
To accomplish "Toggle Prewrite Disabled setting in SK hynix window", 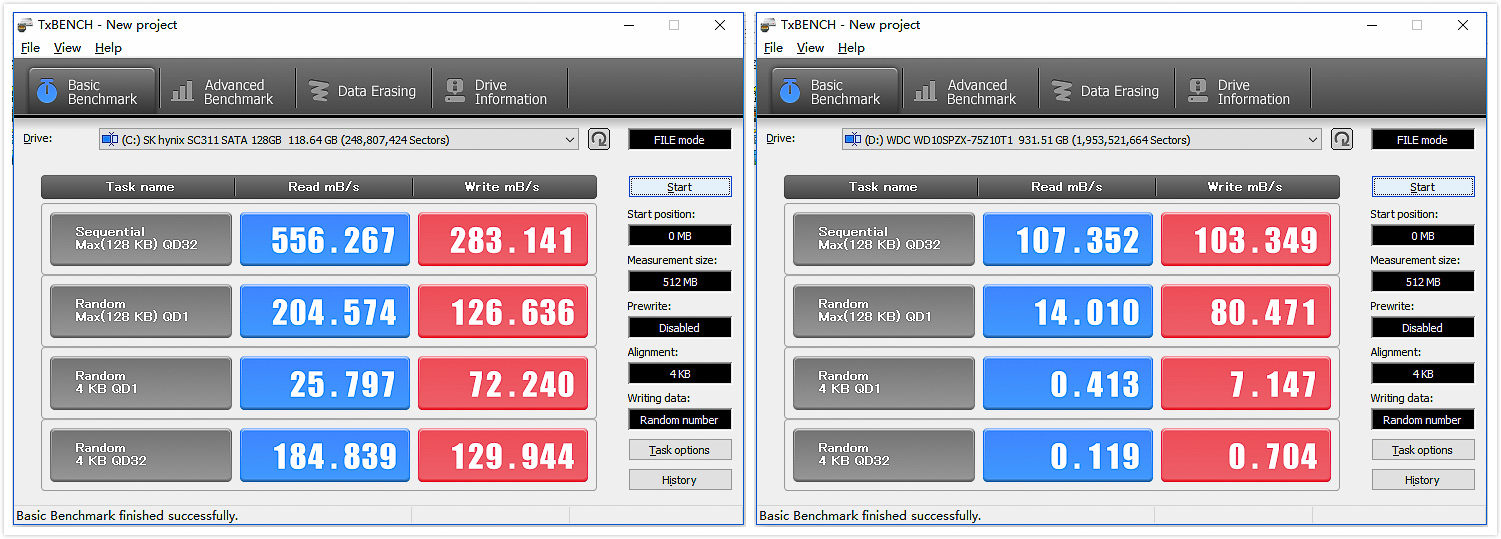I will pos(679,328).
